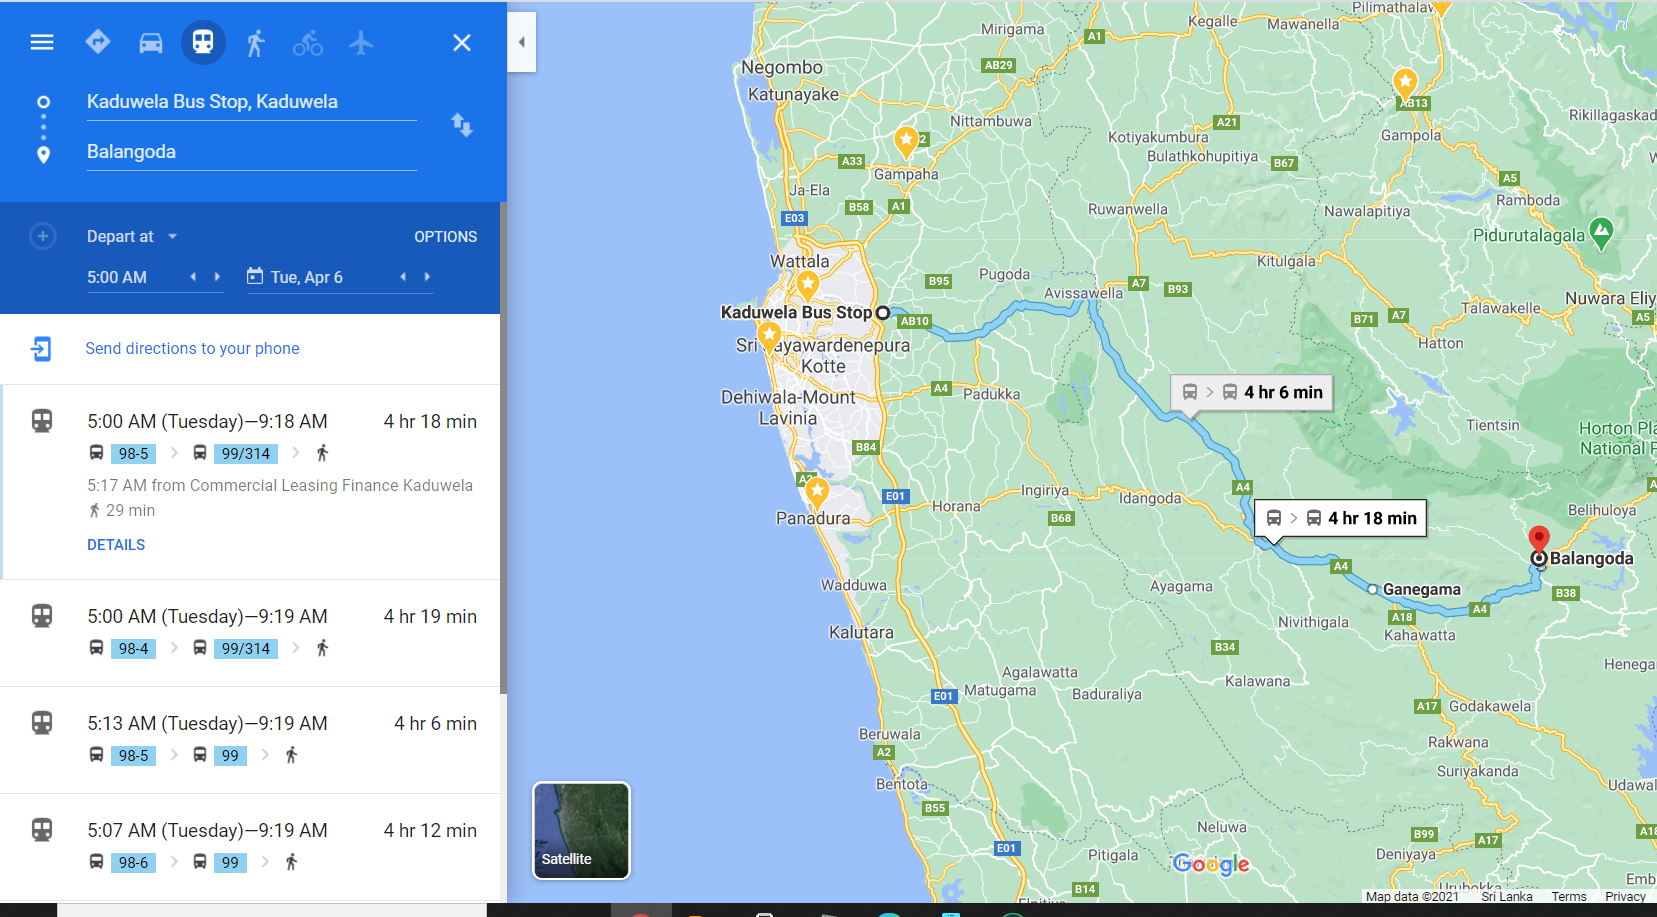Click the 4 hr 18 min route label on map
The image size is (1657, 917).
1341,518
